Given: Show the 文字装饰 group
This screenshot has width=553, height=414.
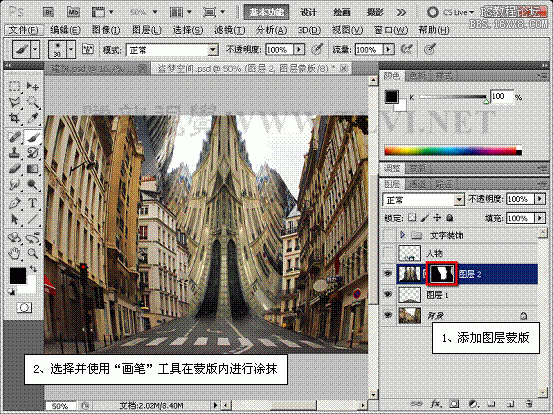Looking at the screenshot, I should (388, 235).
